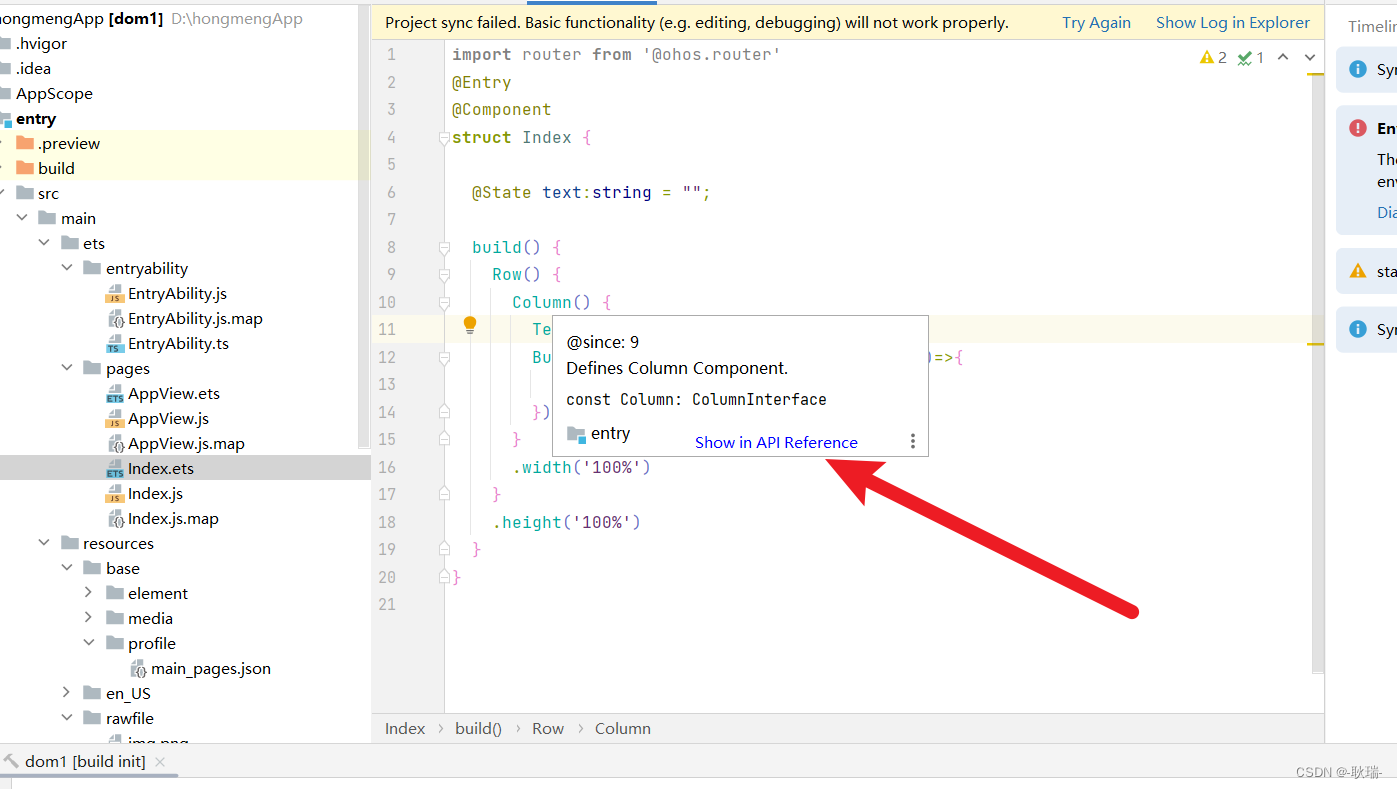Viewport: 1397px width, 789px height.
Task: Open the tooltip's three-dot more options menu
Action: pos(912,442)
